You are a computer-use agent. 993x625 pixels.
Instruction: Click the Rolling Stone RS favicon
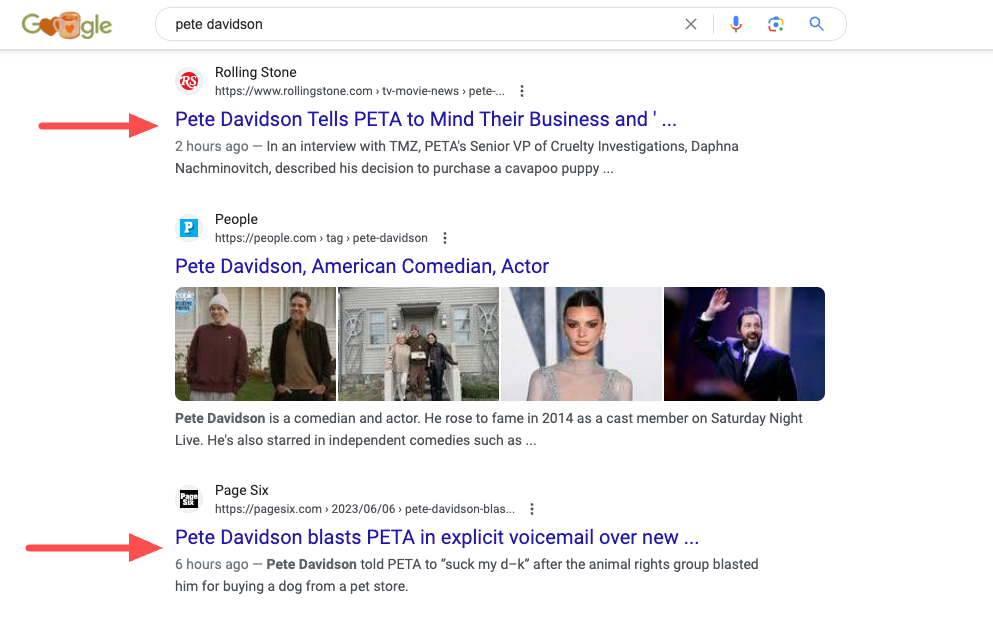189,81
